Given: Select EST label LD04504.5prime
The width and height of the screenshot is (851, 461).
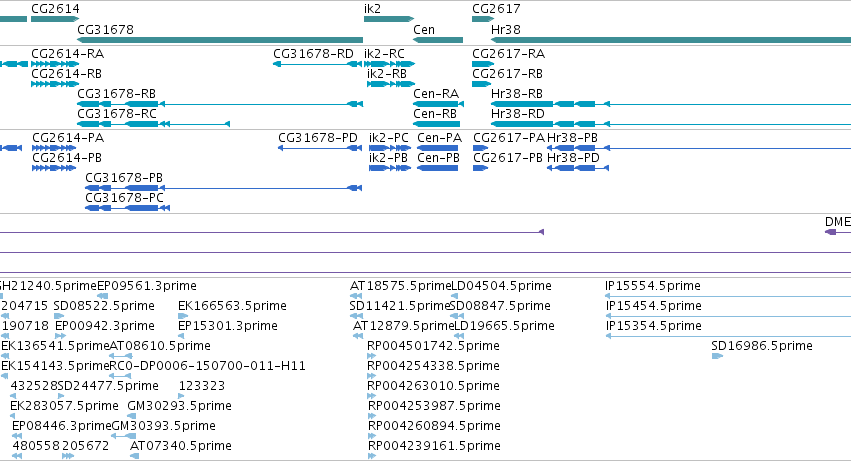Looking at the screenshot, I should 501,286.
